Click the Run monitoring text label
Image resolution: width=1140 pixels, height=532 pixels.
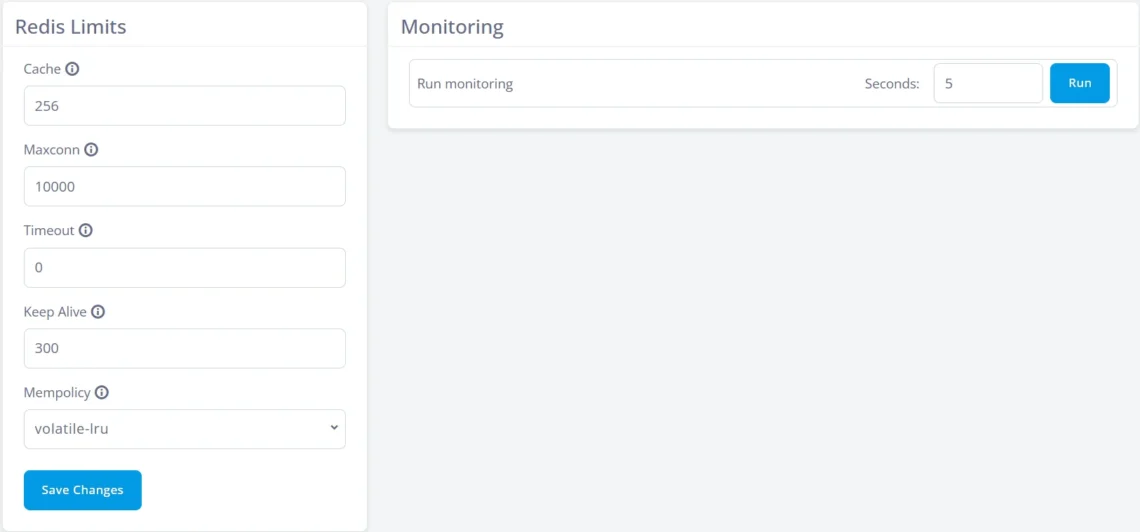click(465, 84)
